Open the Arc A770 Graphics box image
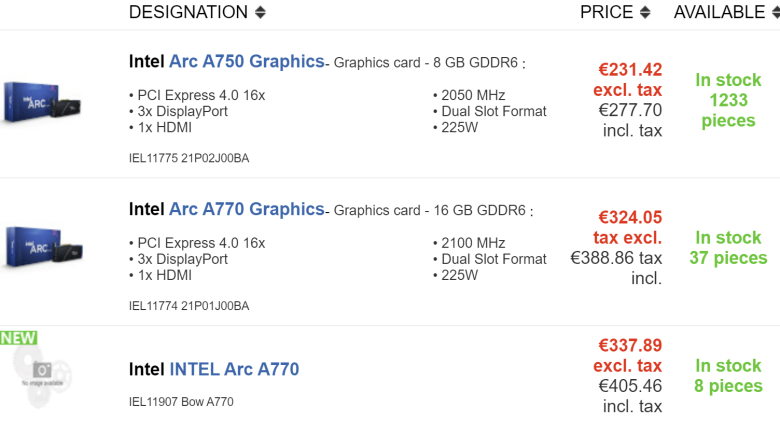Viewport: 780px width, 421px height. pos(41,248)
